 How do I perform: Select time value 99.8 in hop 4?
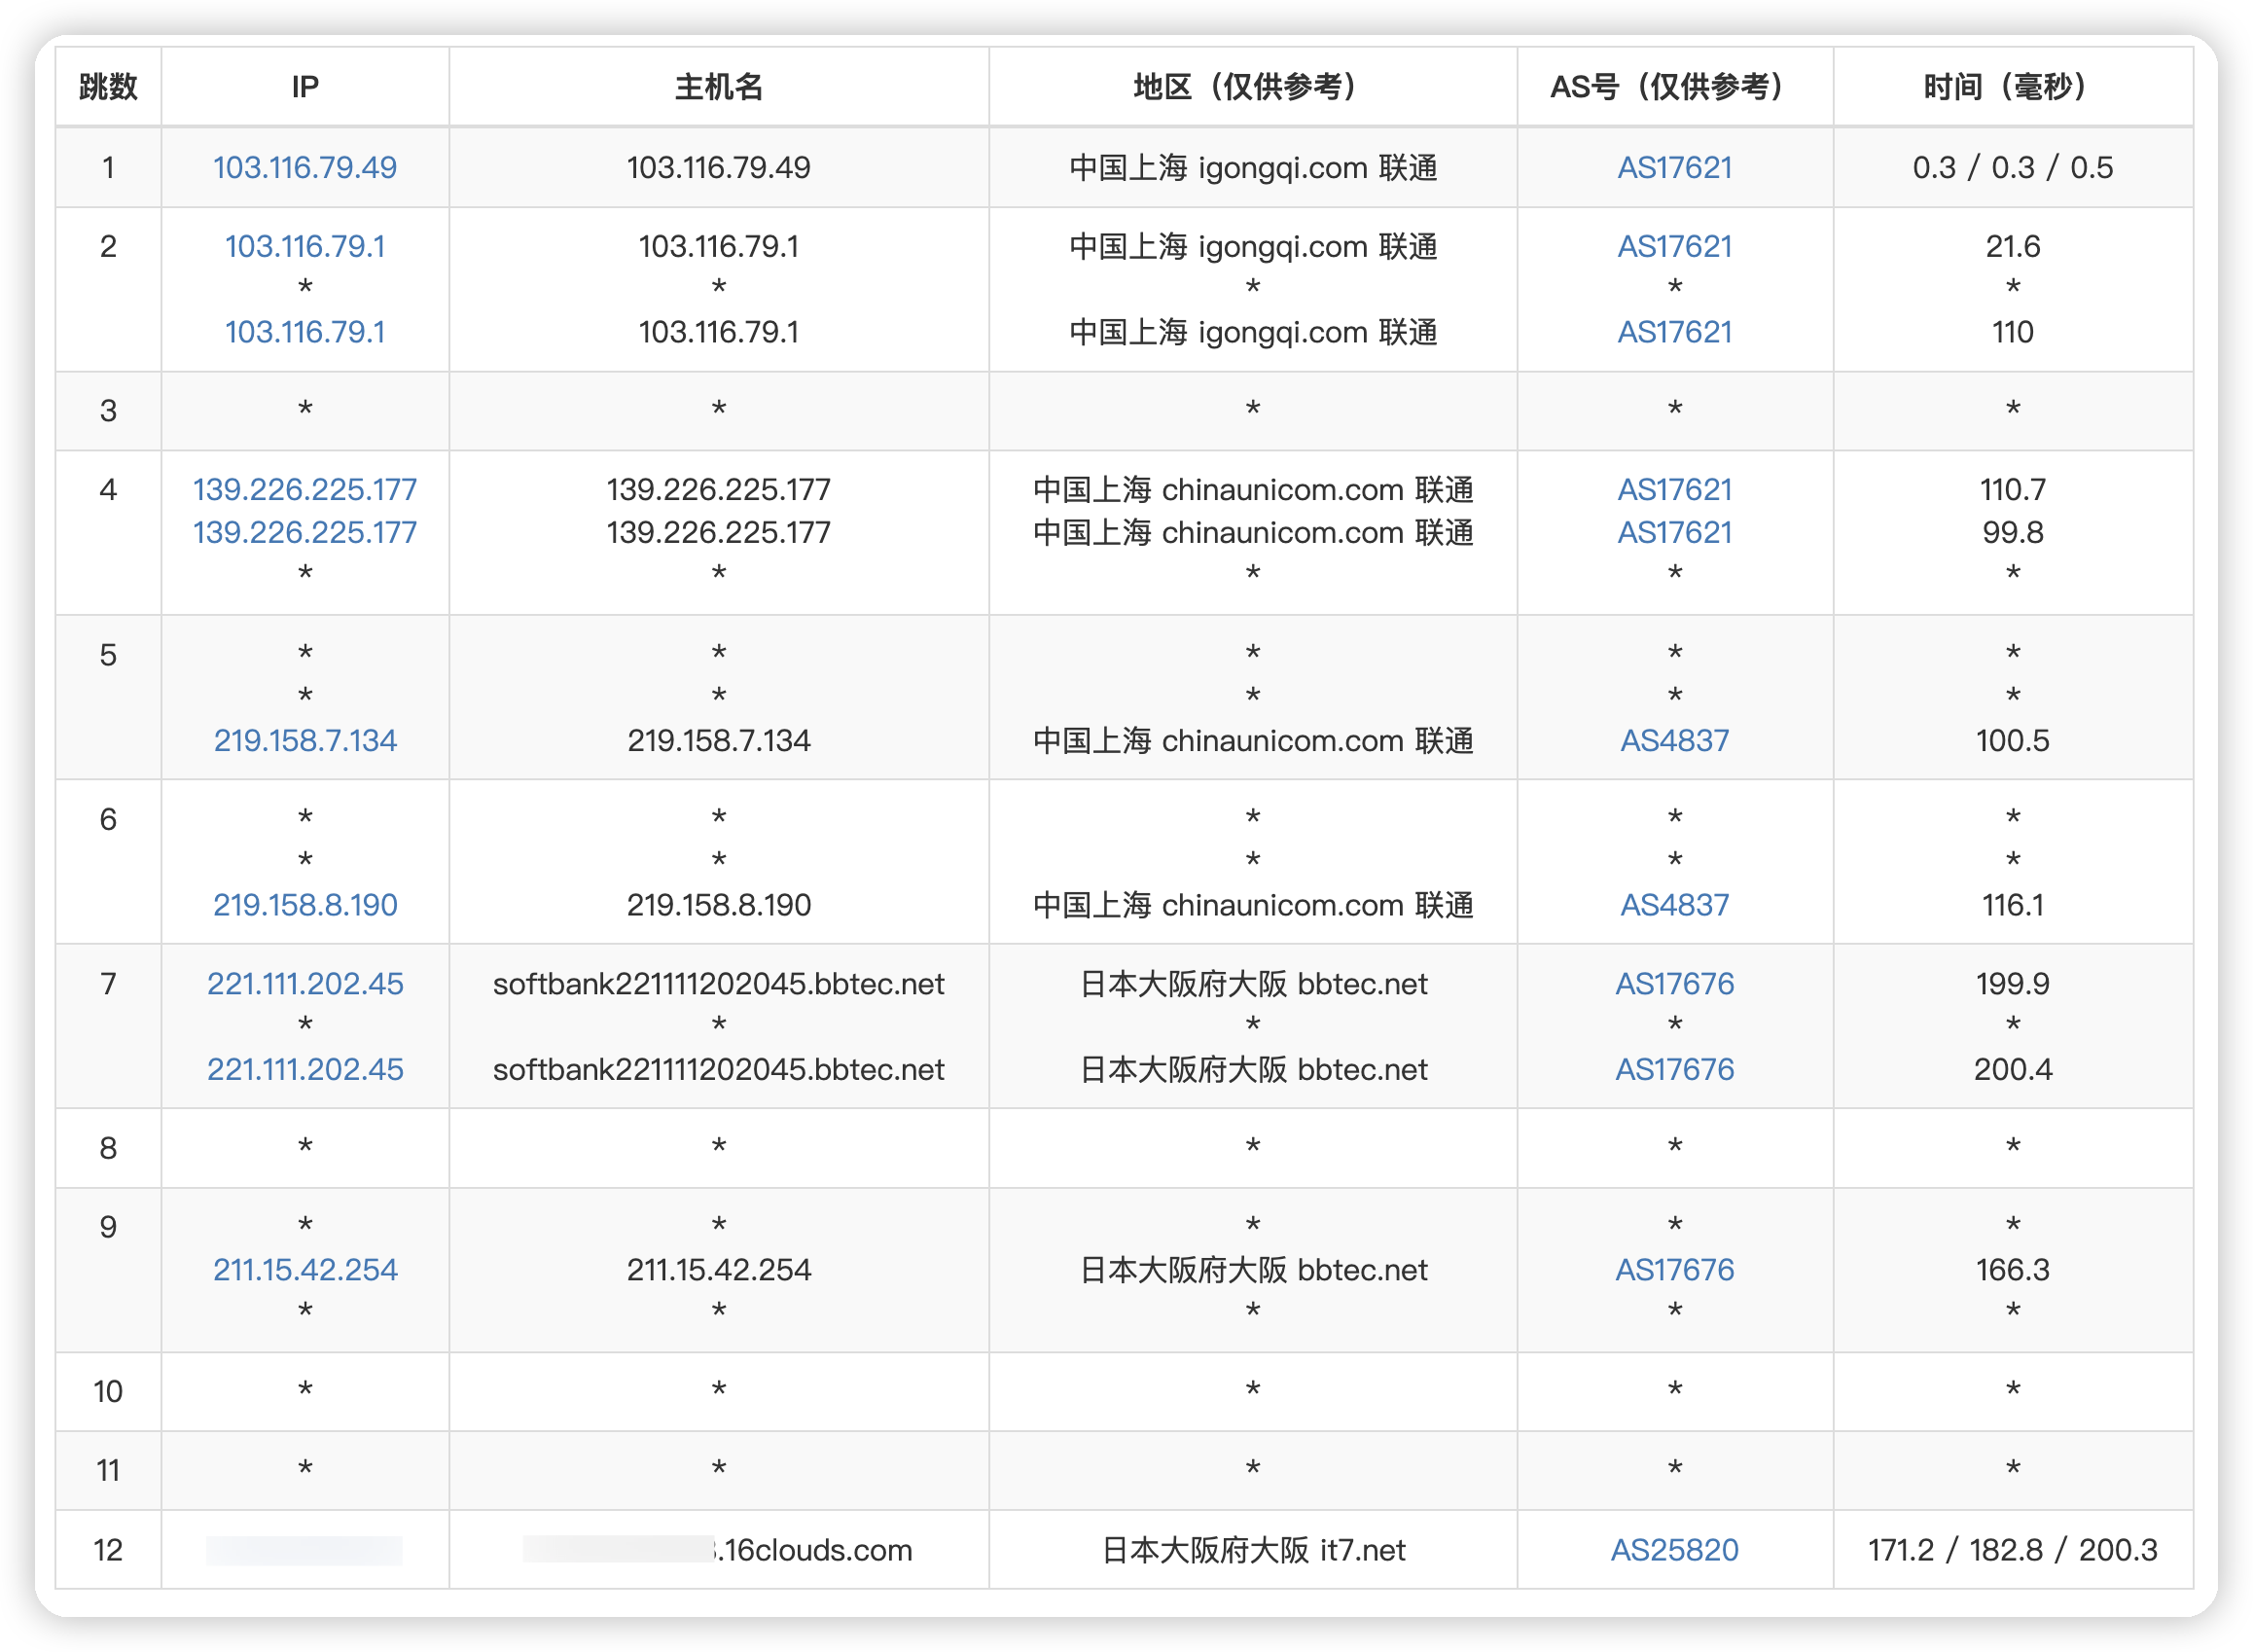tap(2012, 532)
